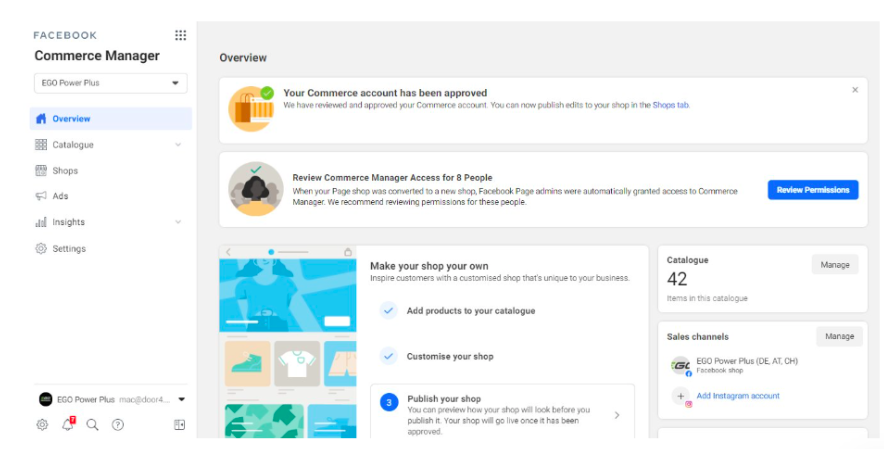Click the Add Instagram account plus icon
The height and width of the screenshot is (449, 884).
pyautogui.click(x=681, y=396)
